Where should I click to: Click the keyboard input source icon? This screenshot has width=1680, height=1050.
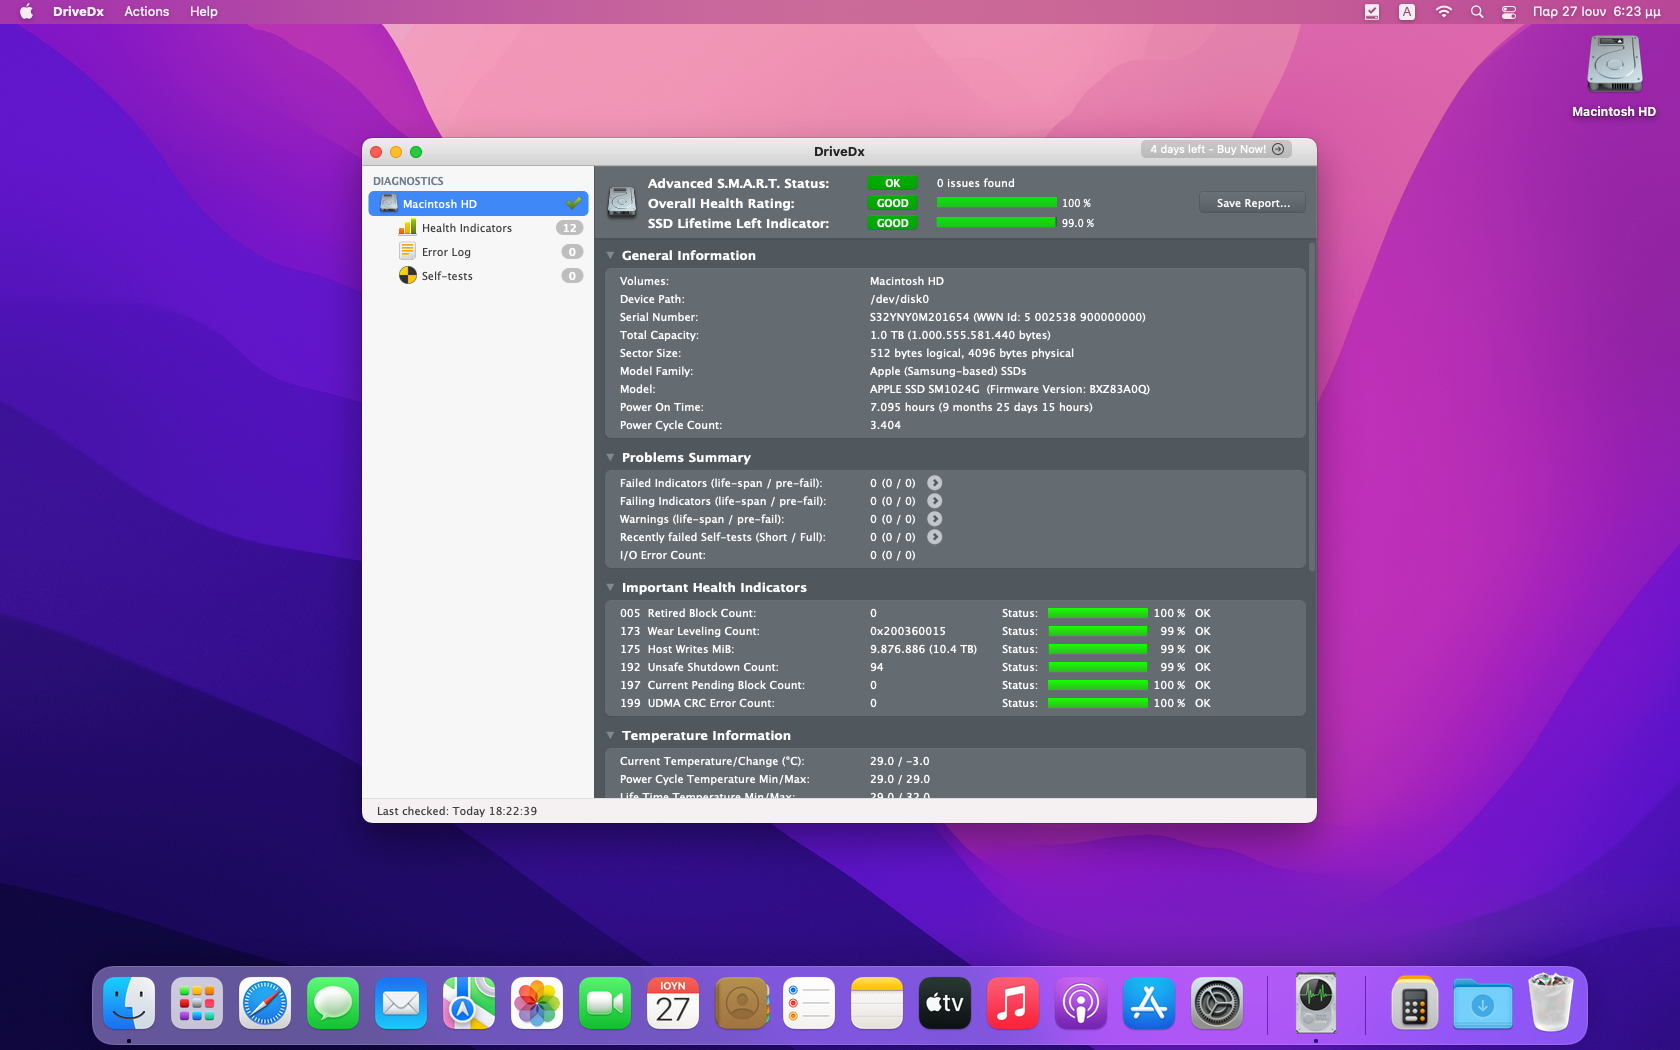(1407, 12)
